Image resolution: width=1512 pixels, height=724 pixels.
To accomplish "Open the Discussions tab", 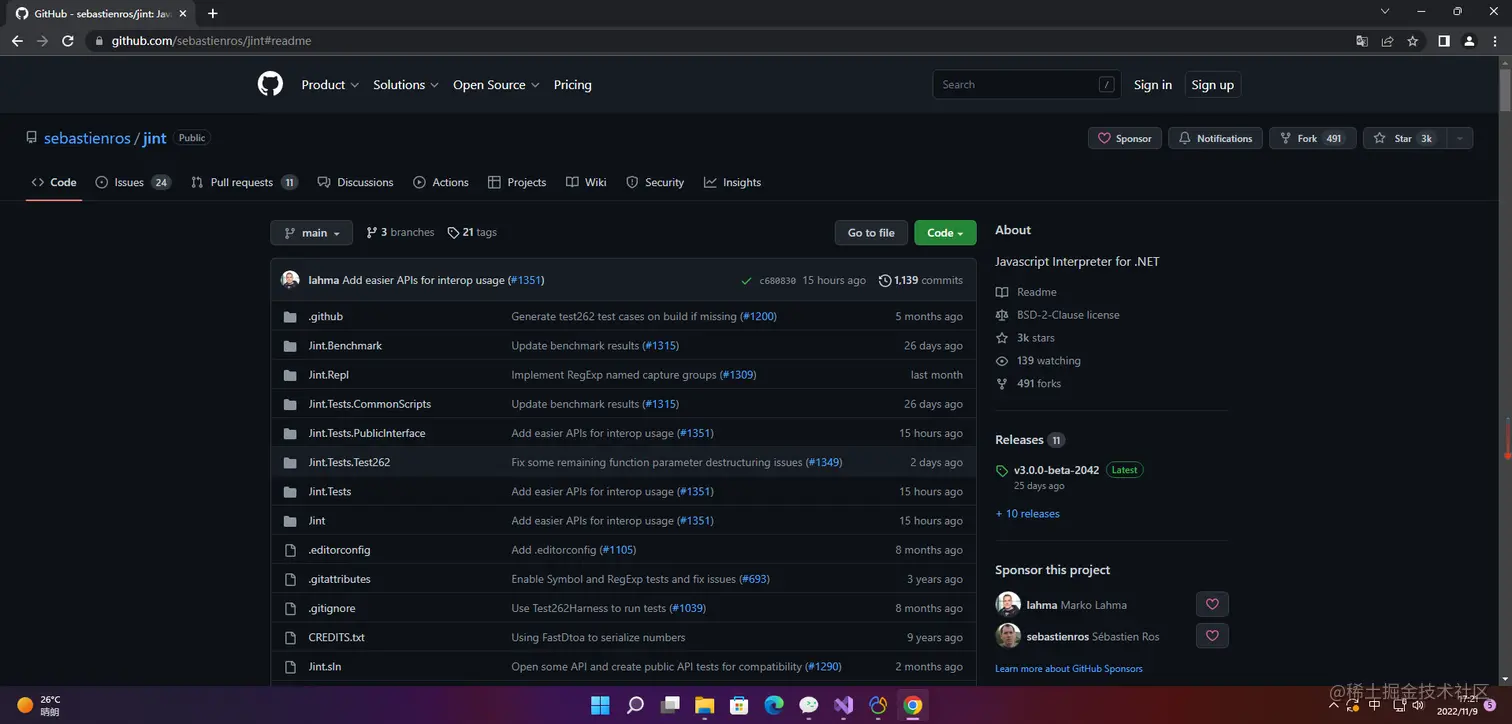I will pyautogui.click(x=355, y=182).
